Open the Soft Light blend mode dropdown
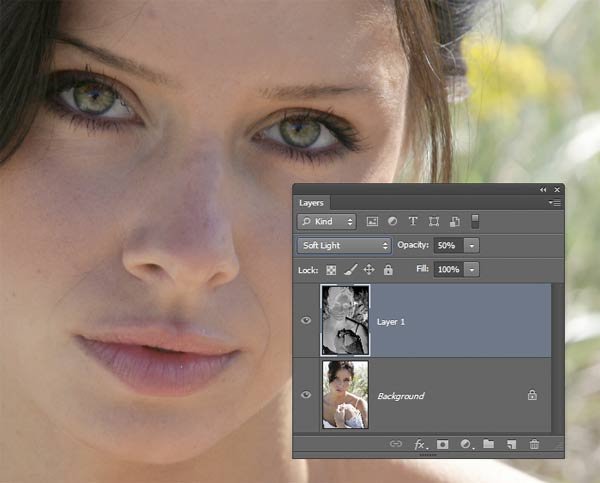The width and height of the screenshot is (600, 483). point(344,245)
